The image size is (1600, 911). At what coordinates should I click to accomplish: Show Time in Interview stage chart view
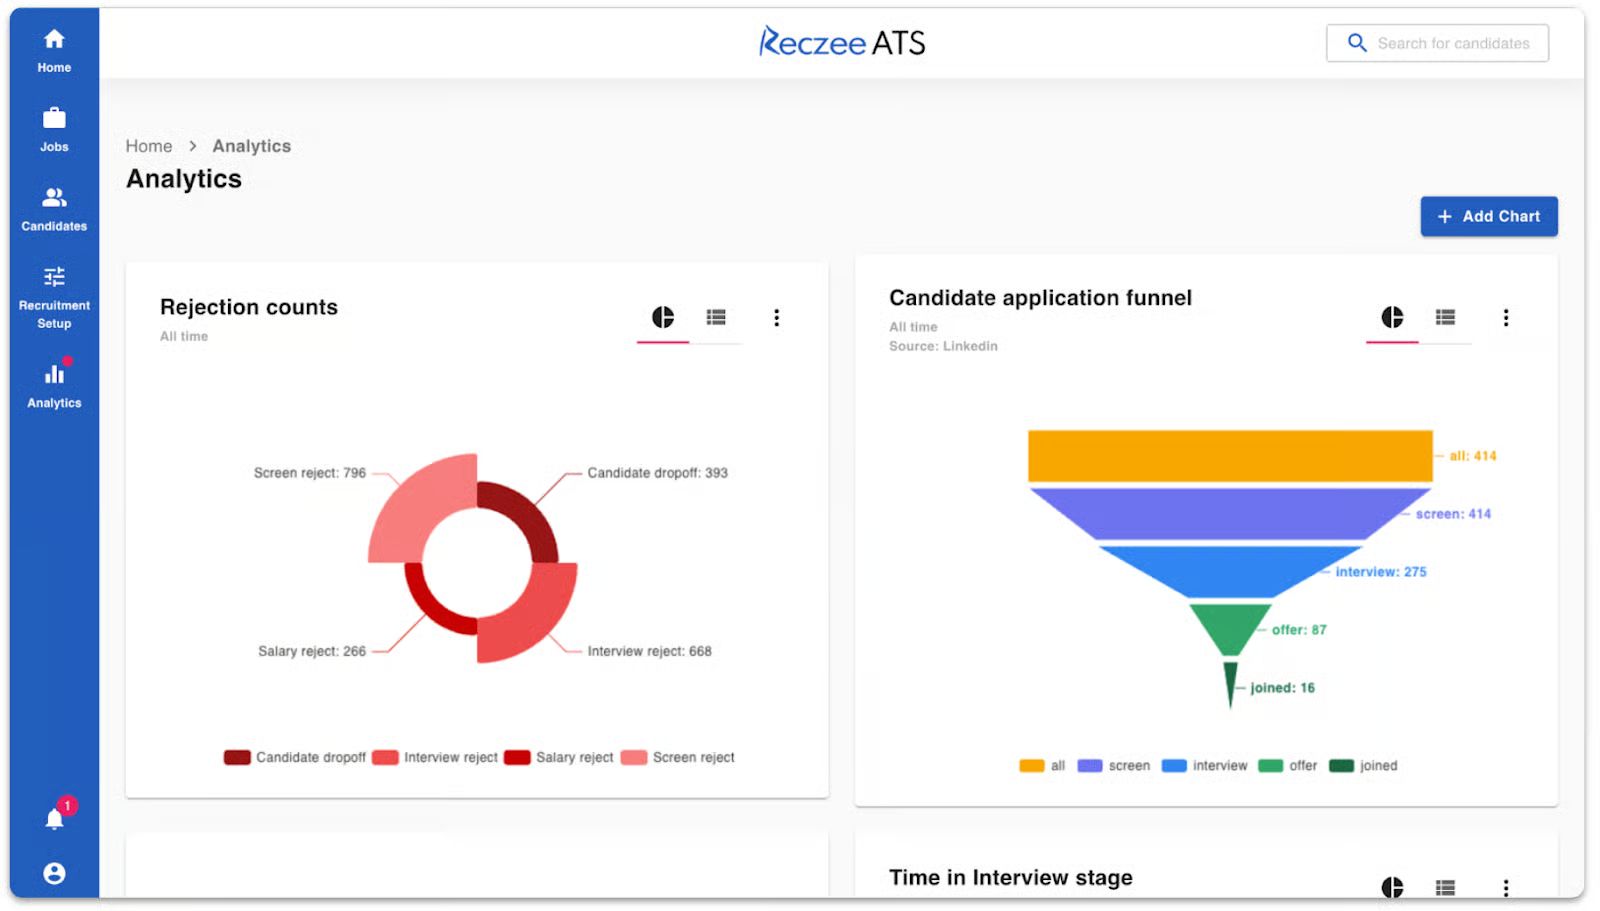[1392, 887]
